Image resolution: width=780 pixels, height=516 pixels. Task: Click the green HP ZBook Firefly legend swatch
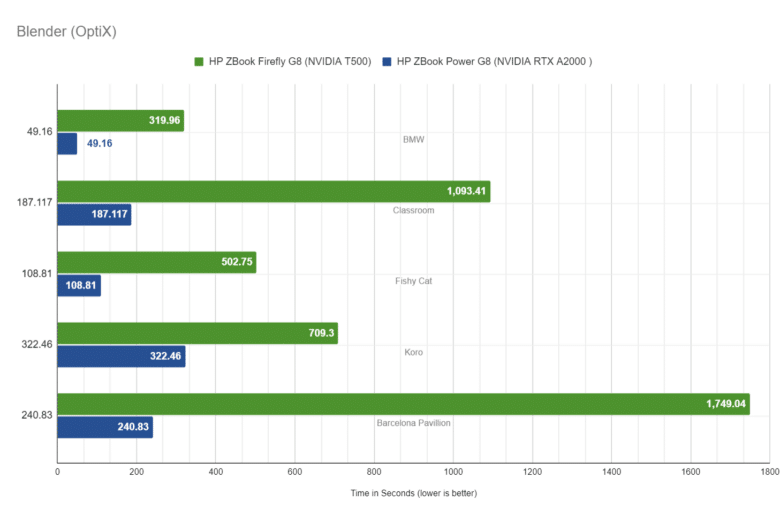click(x=199, y=62)
